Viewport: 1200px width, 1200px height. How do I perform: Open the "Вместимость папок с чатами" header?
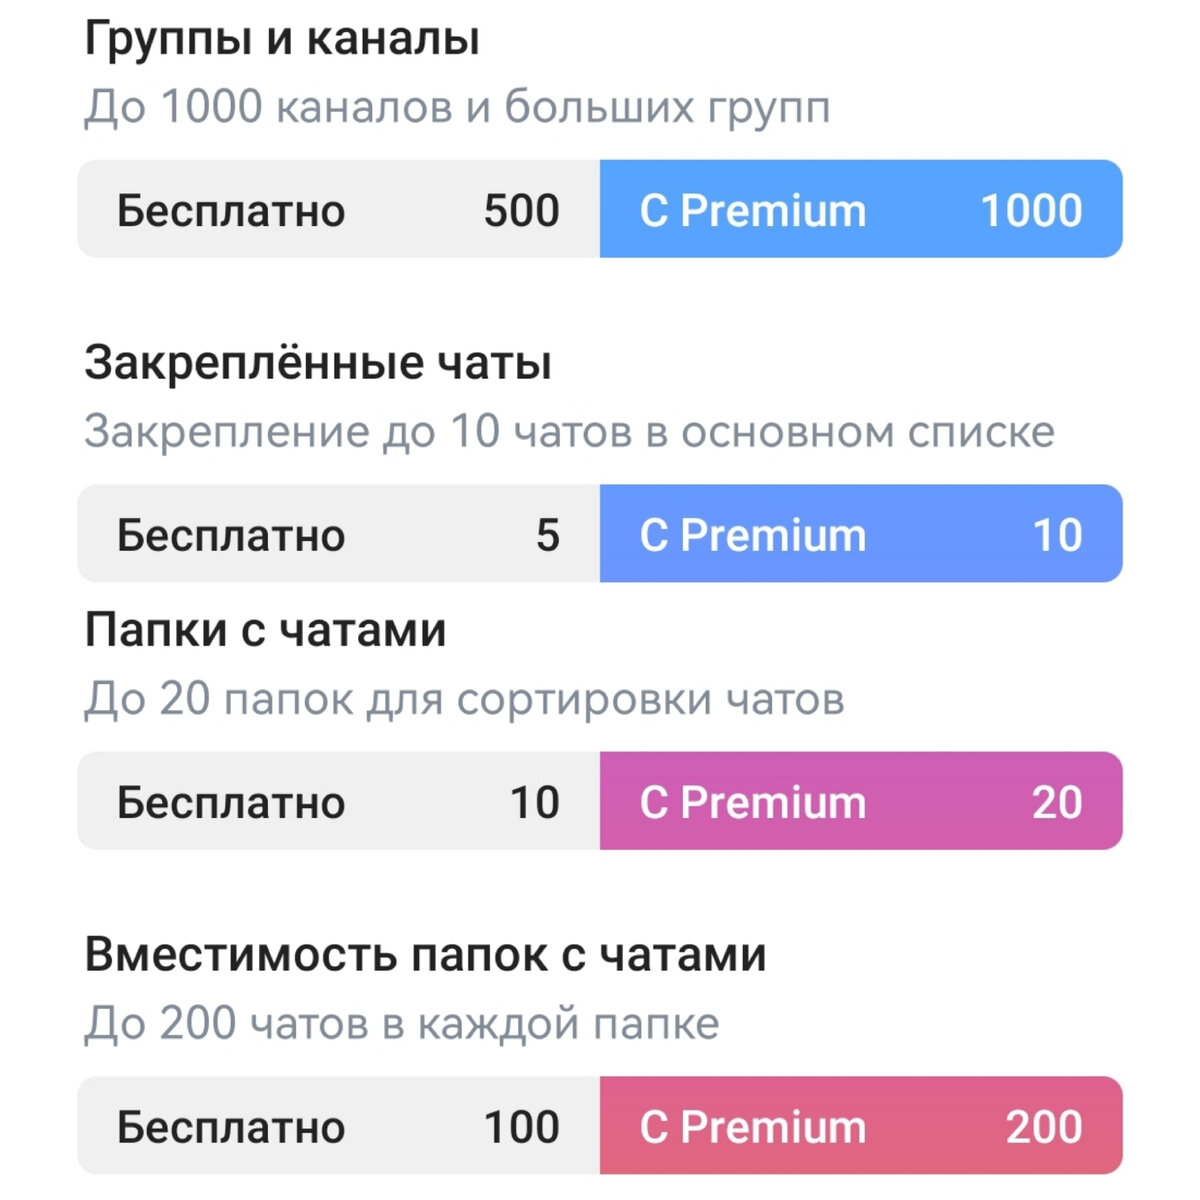(x=425, y=955)
